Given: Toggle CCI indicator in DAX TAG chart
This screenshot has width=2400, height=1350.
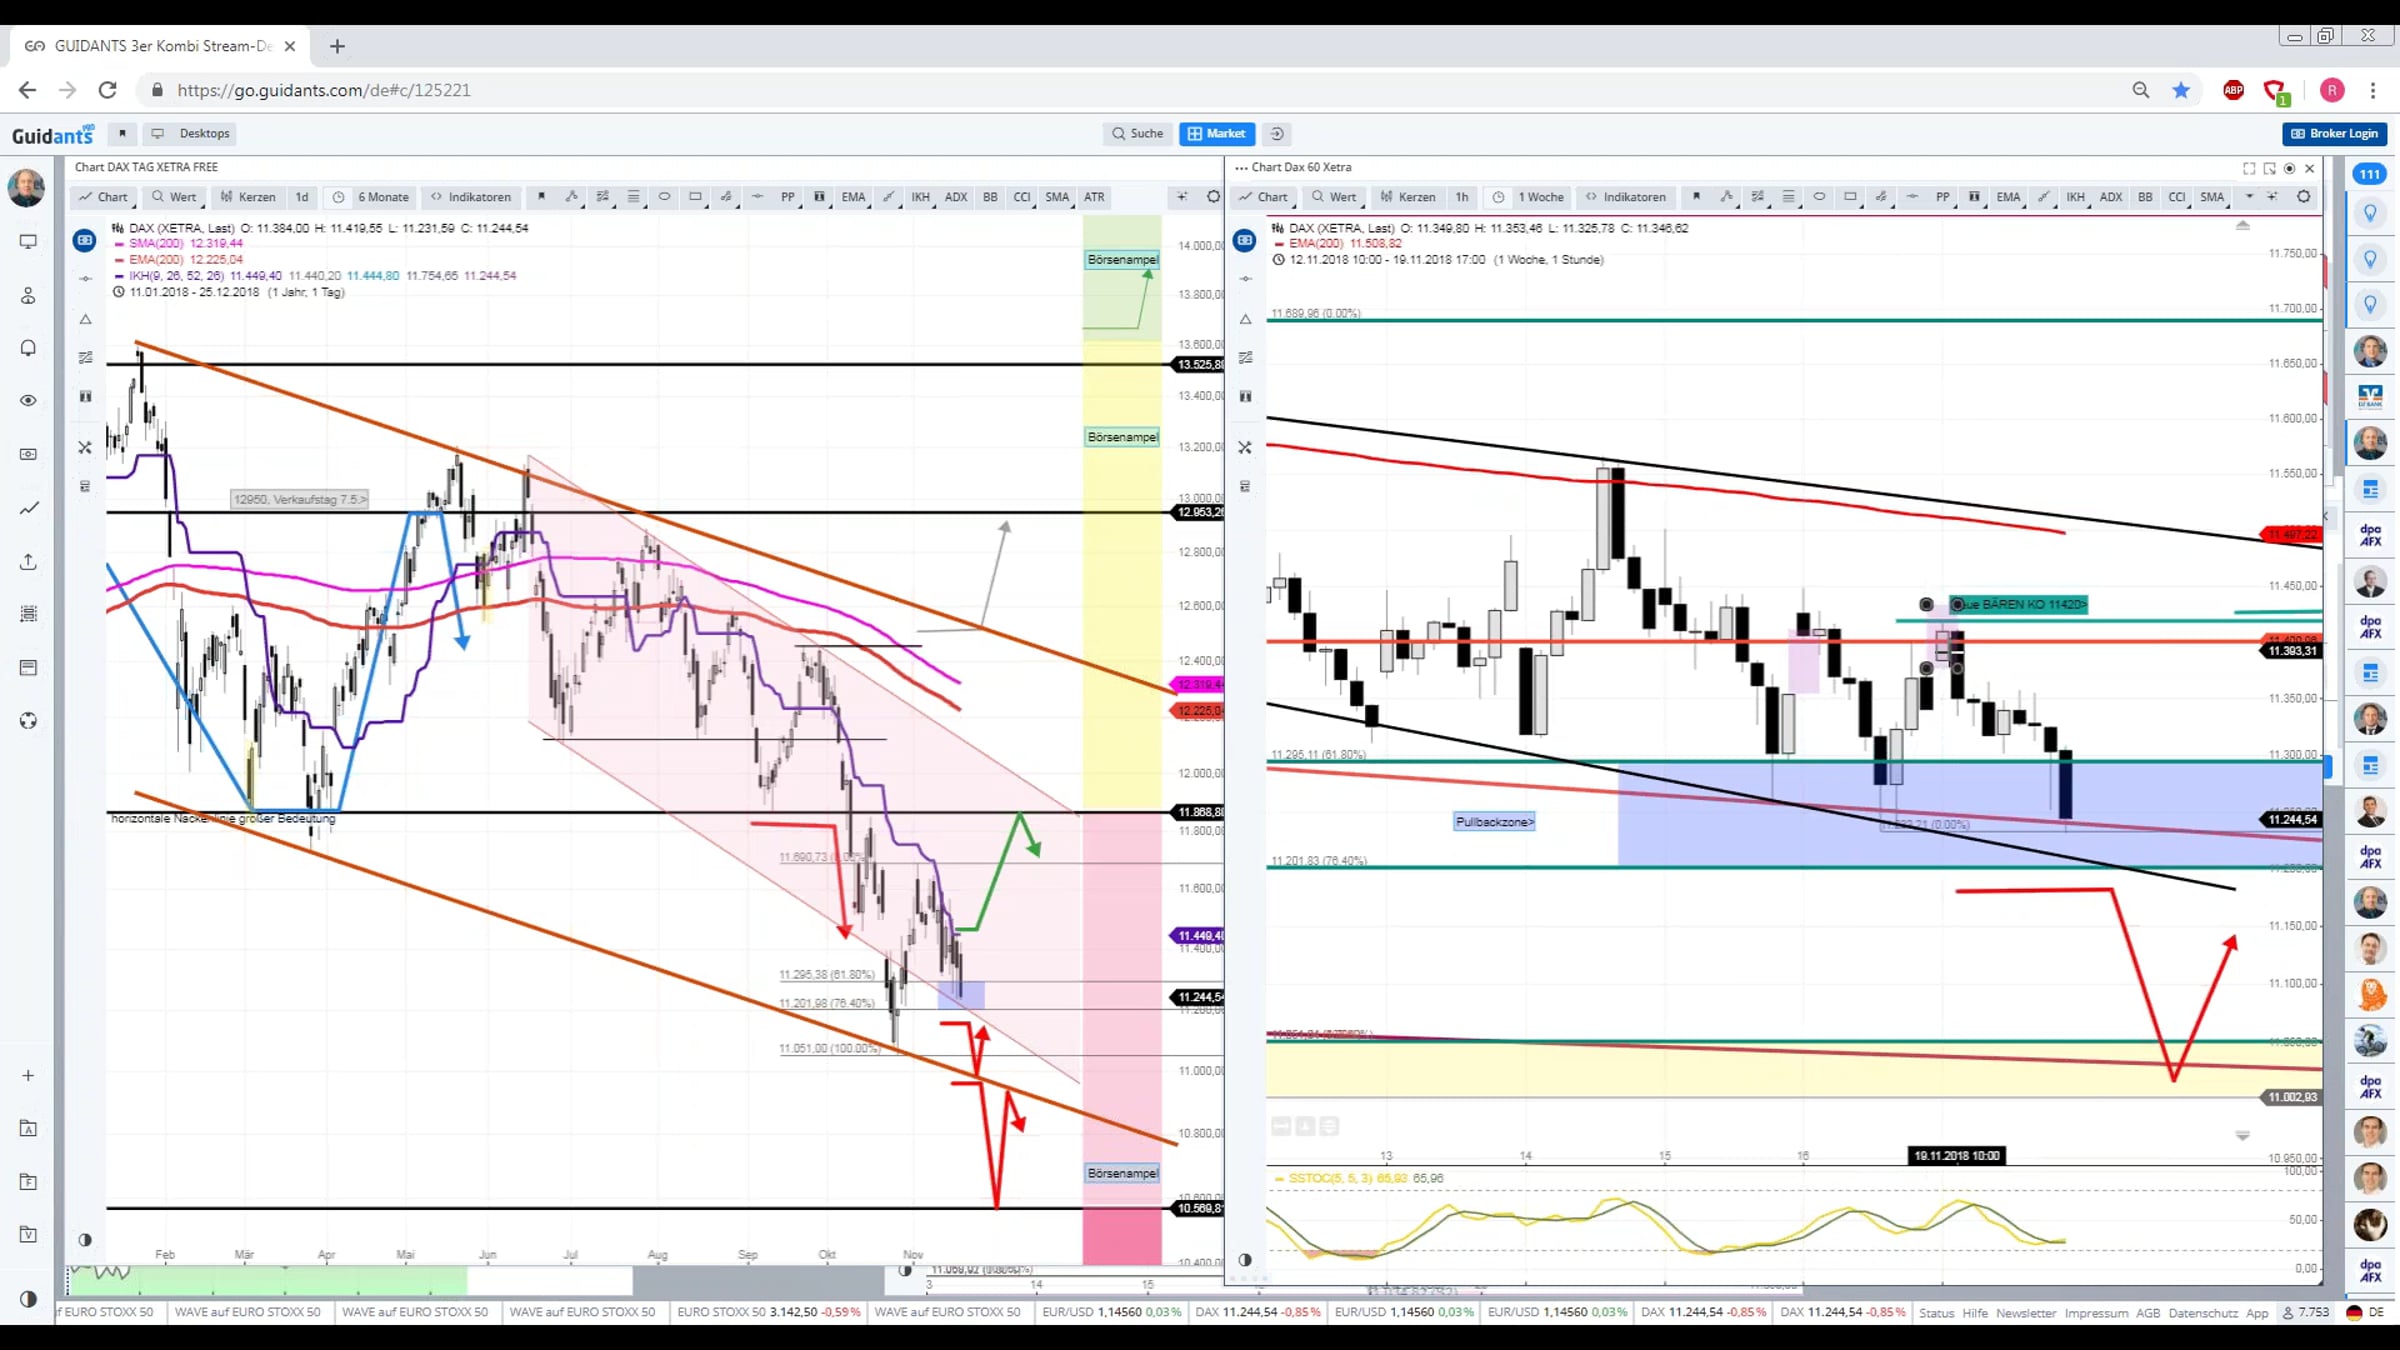Looking at the screenshot, I should (x=1022, y=197).
